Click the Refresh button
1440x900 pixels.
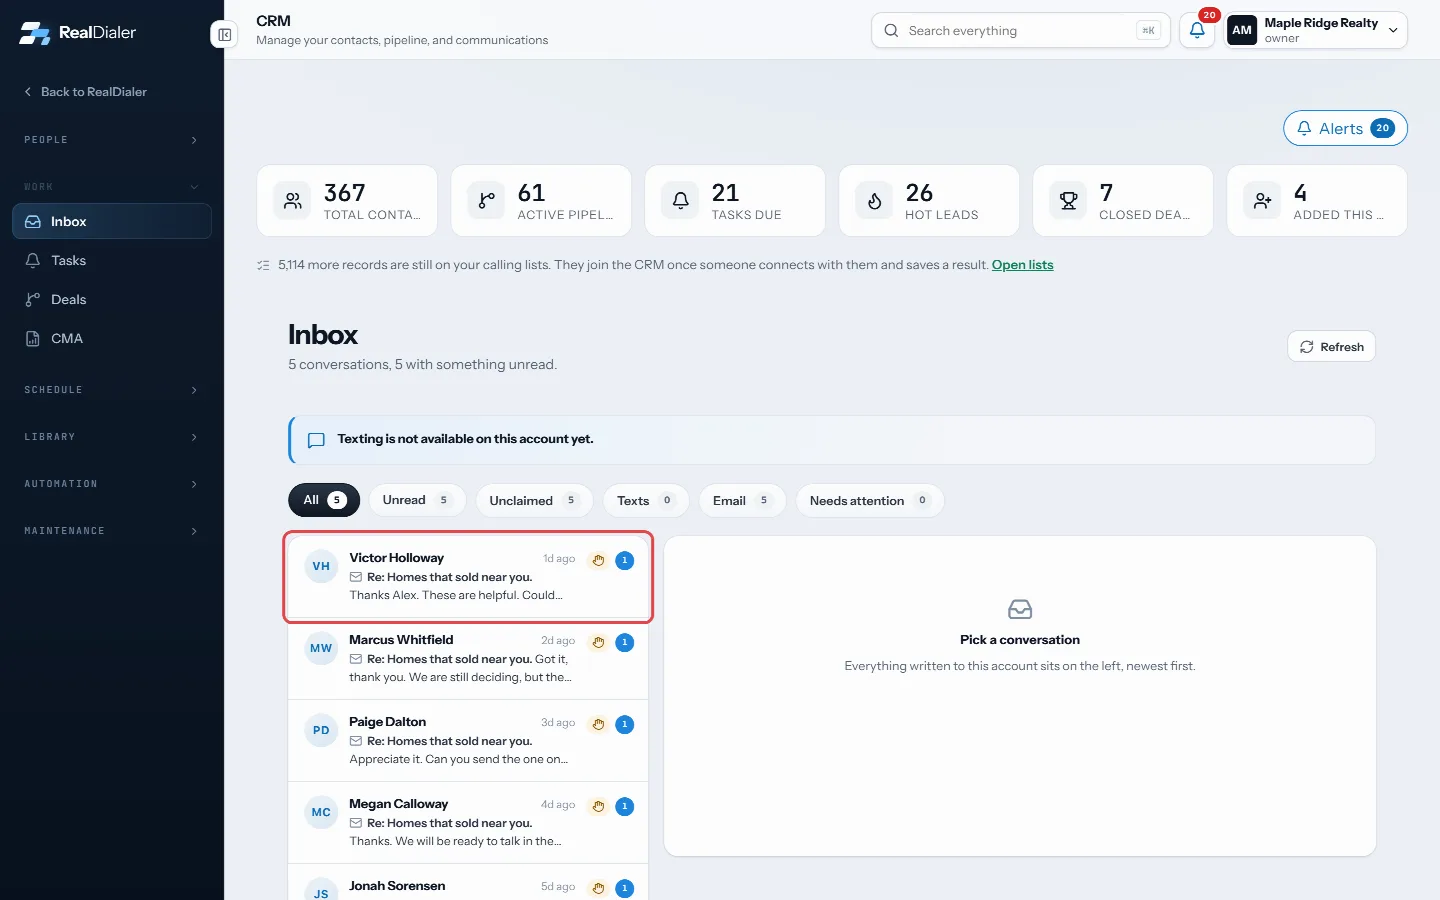pos(1331,347)
